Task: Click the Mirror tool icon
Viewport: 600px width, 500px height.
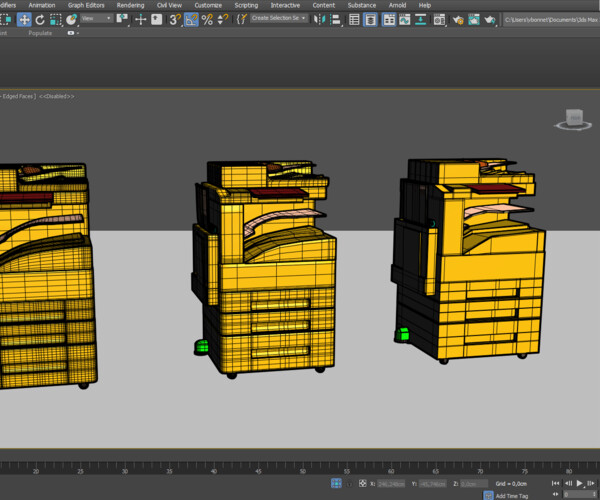Action: (319, 20)
